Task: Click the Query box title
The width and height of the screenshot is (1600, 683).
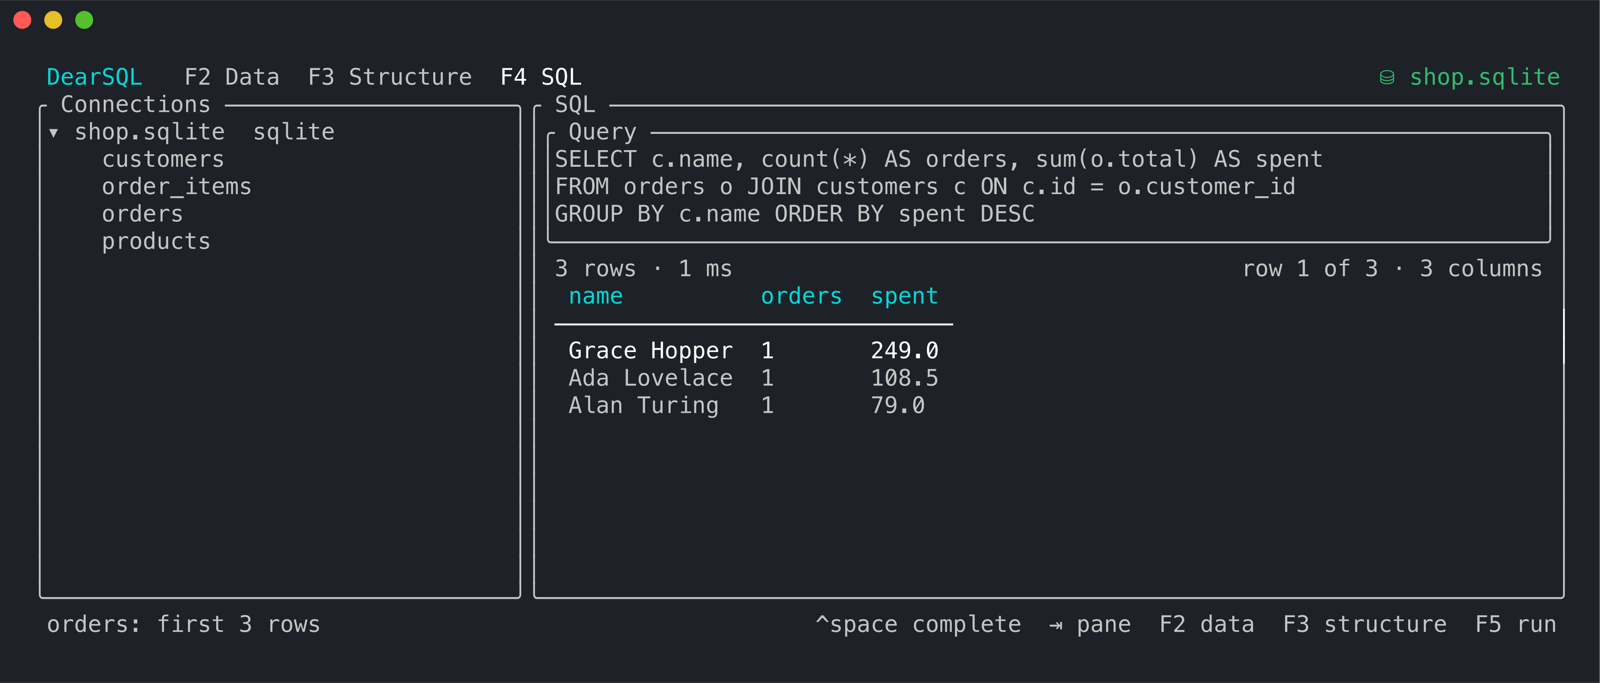Action: [x=602, y=132]
